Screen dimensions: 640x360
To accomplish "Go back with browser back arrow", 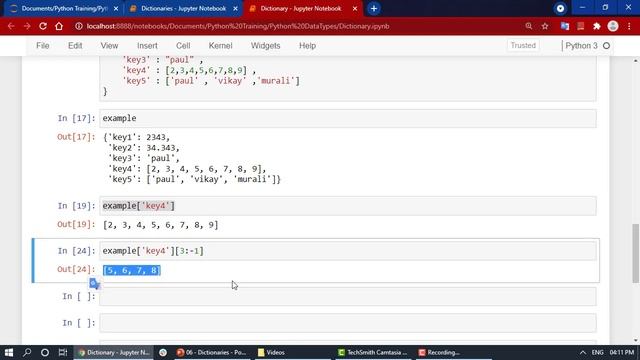I will (11, 26).
